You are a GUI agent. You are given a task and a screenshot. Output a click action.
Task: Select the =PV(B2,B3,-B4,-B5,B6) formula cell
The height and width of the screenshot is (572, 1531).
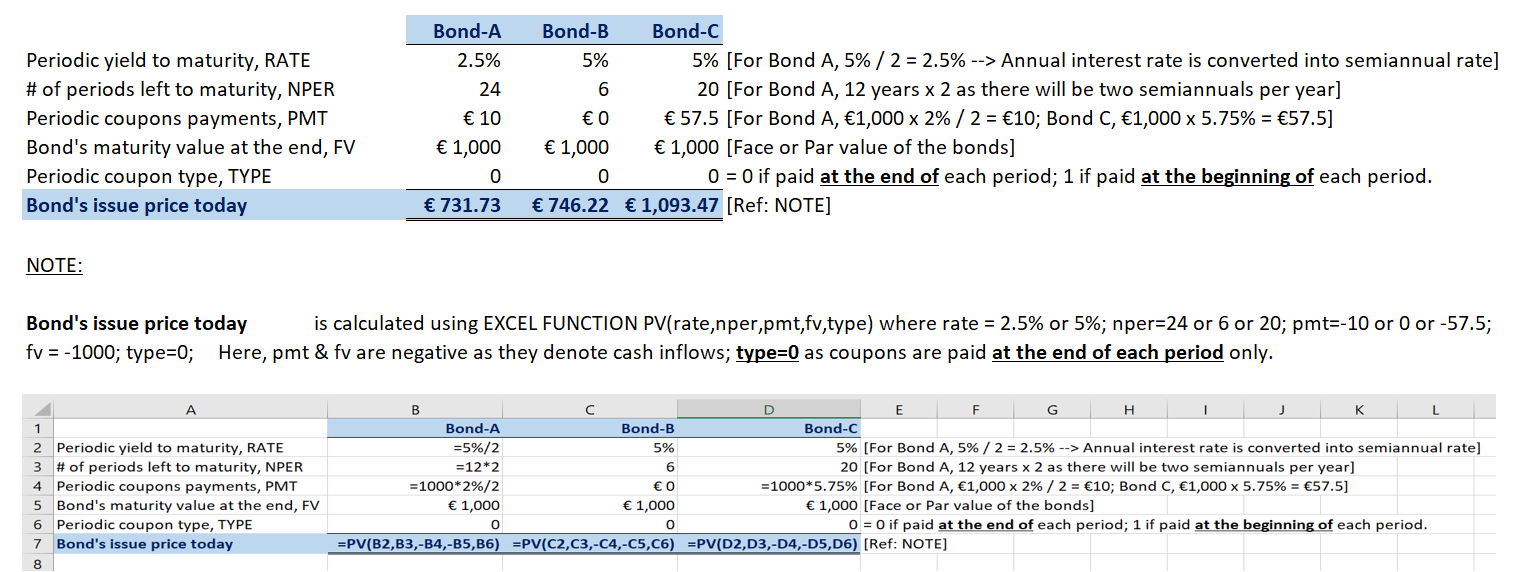pyautogui.click(x=420, y=544)
